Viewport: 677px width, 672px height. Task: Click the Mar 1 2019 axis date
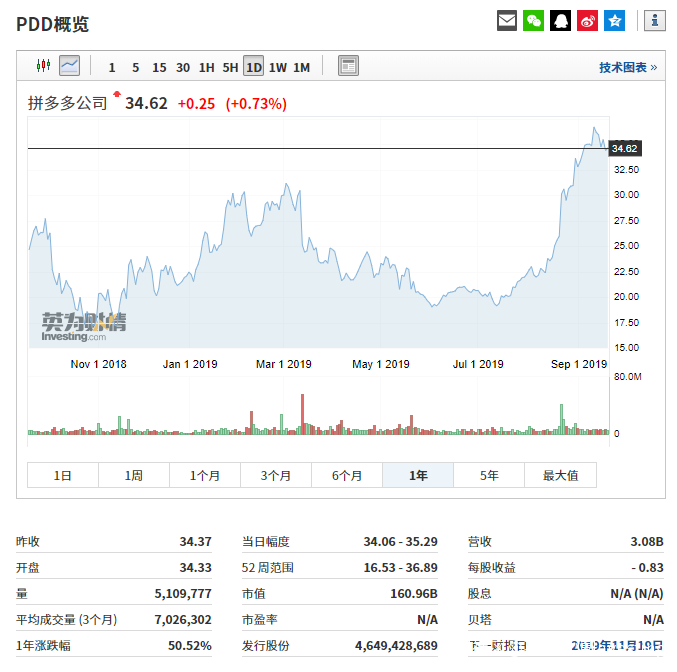pos(284,364)
